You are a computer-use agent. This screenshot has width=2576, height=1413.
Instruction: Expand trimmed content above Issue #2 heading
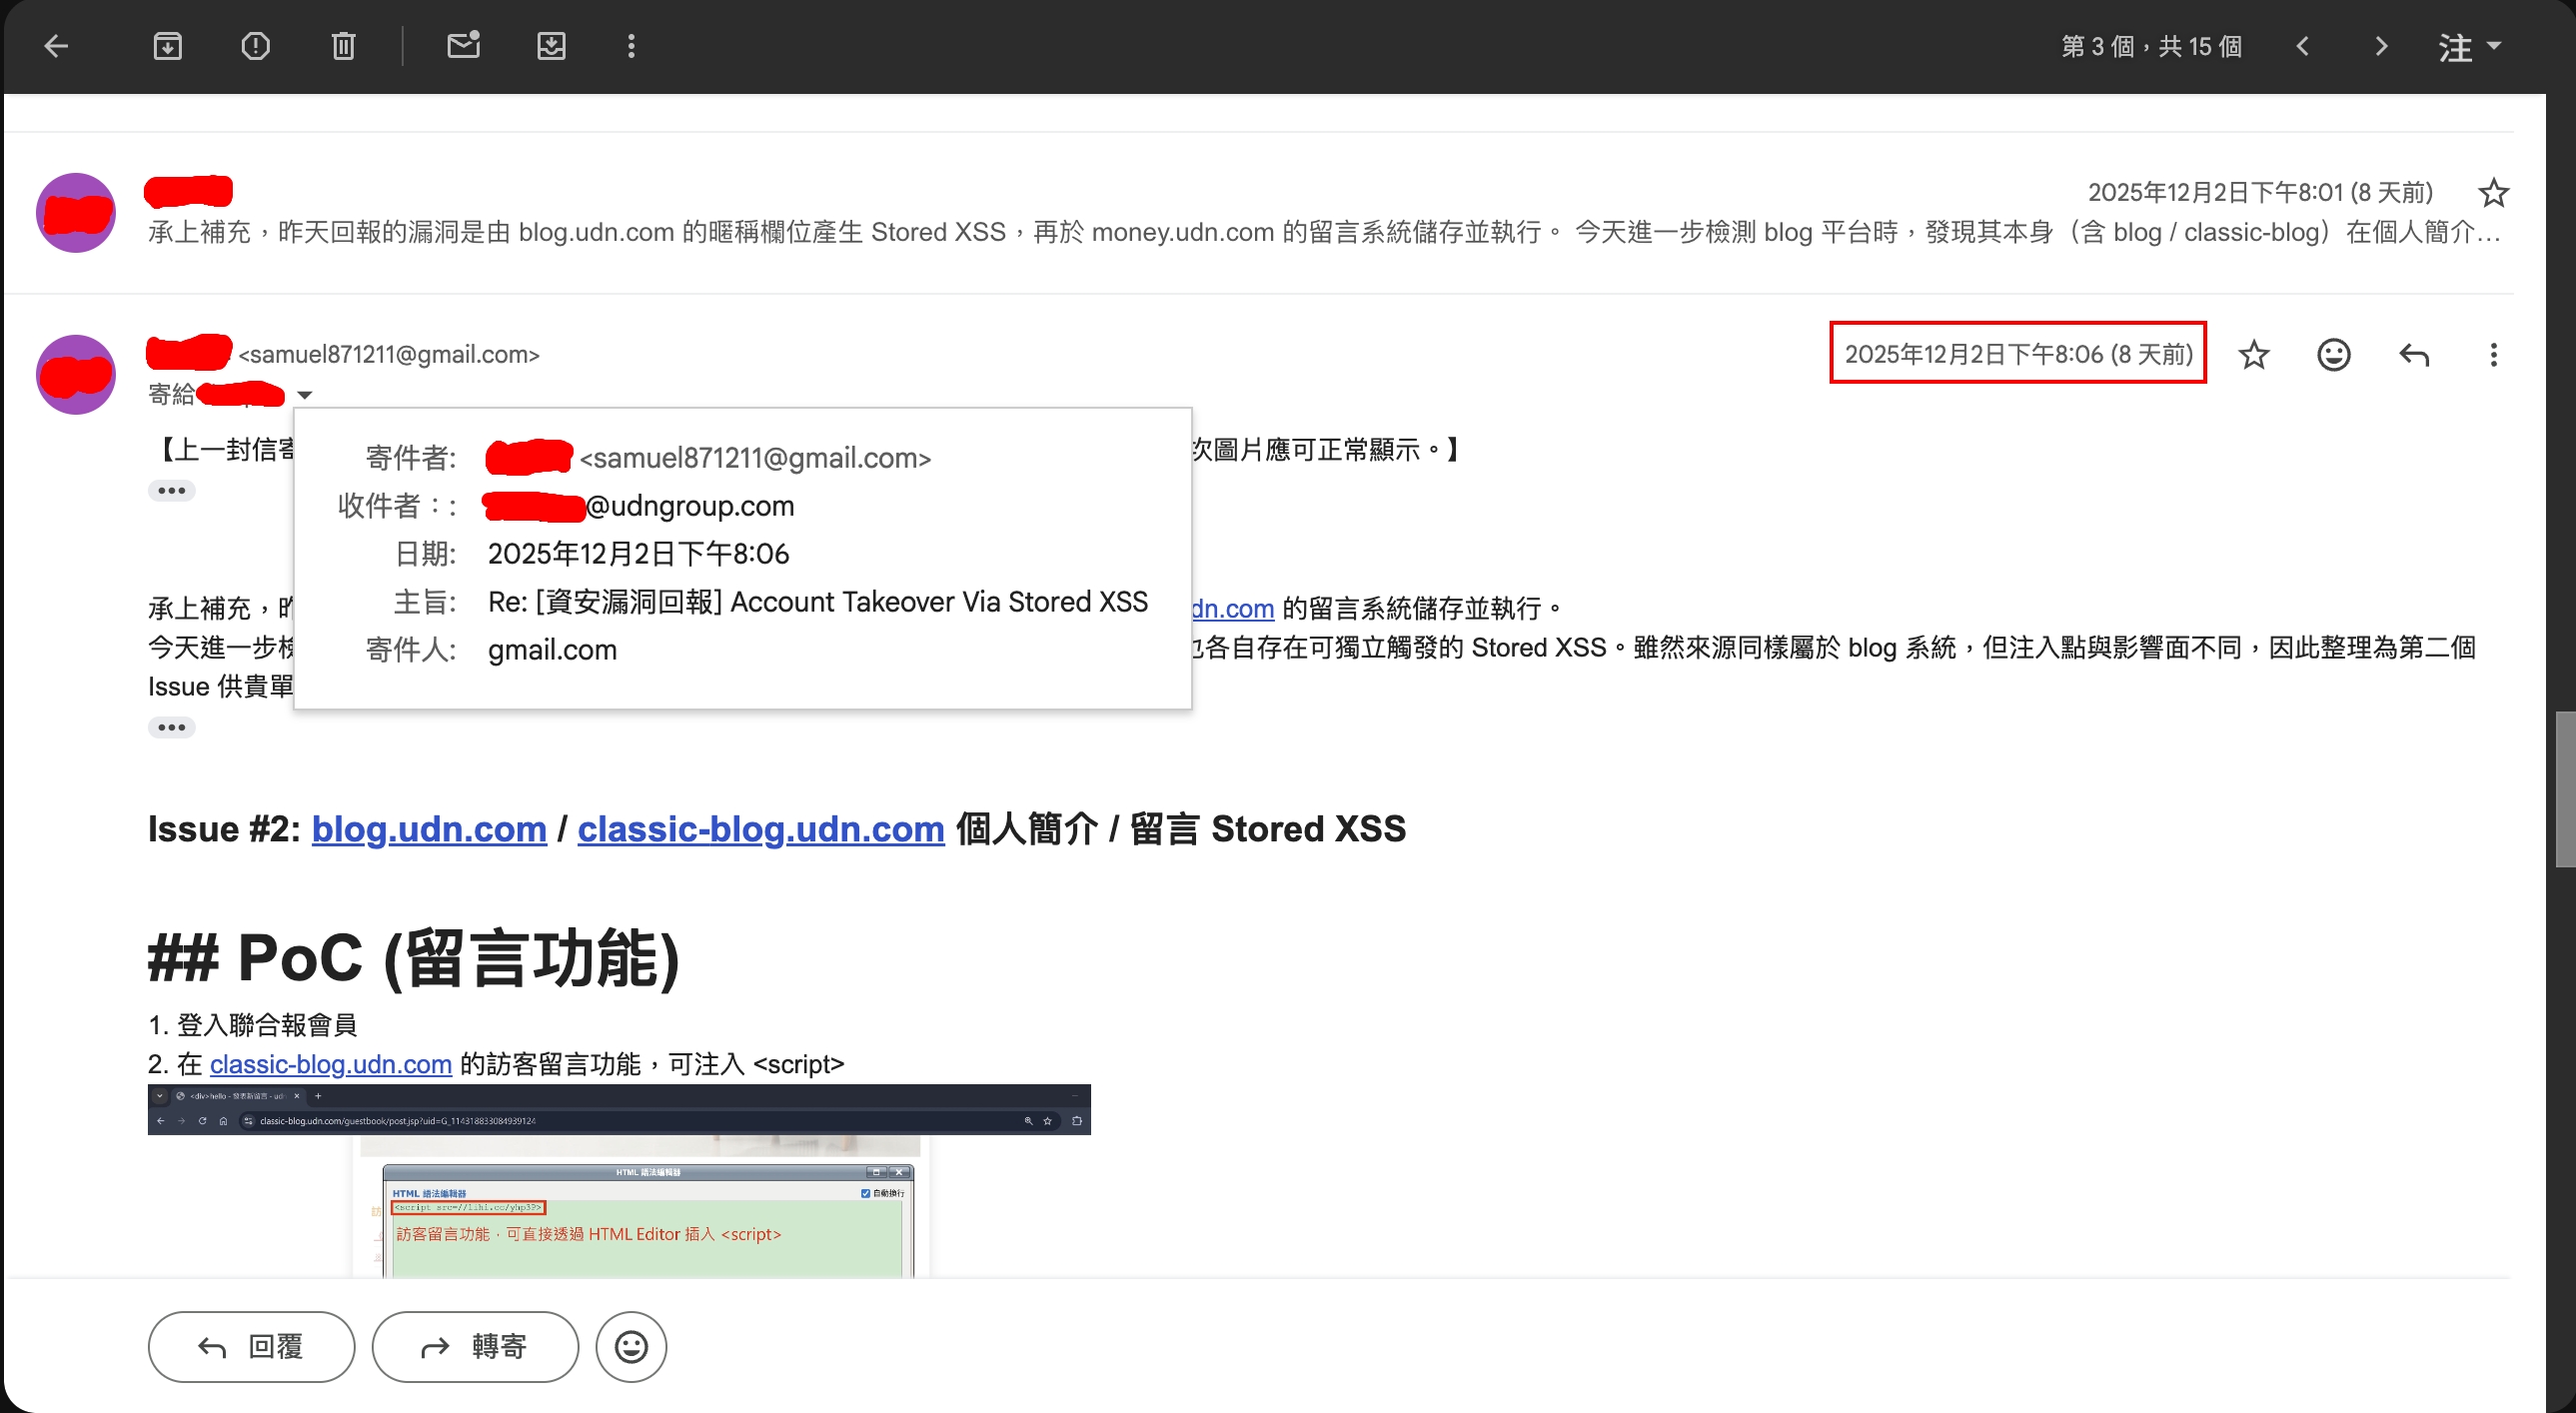[171, 728]
